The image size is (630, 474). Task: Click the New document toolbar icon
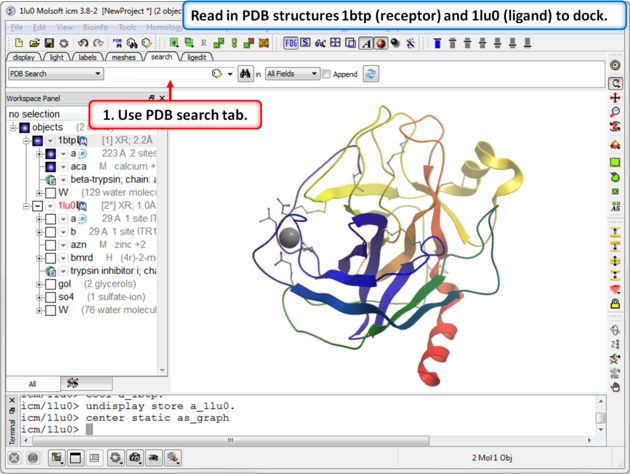pyautogui.click(x=18, y=43)
